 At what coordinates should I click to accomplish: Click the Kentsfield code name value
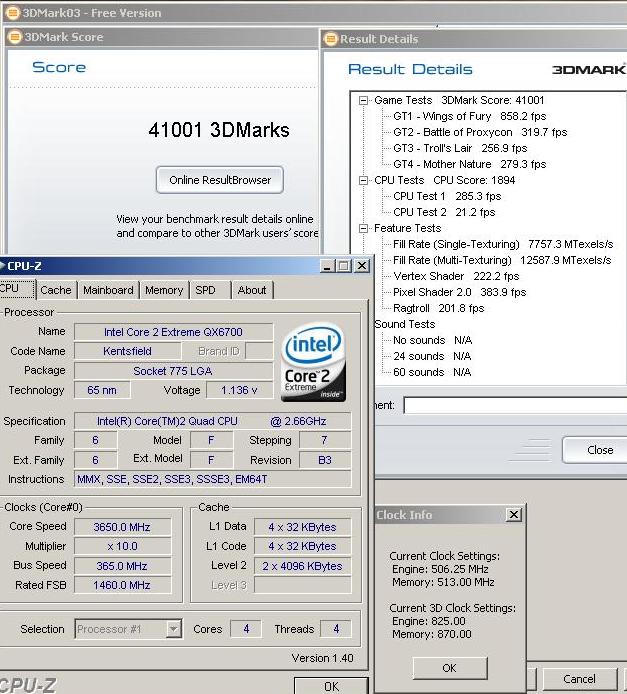tap(127, 351)
